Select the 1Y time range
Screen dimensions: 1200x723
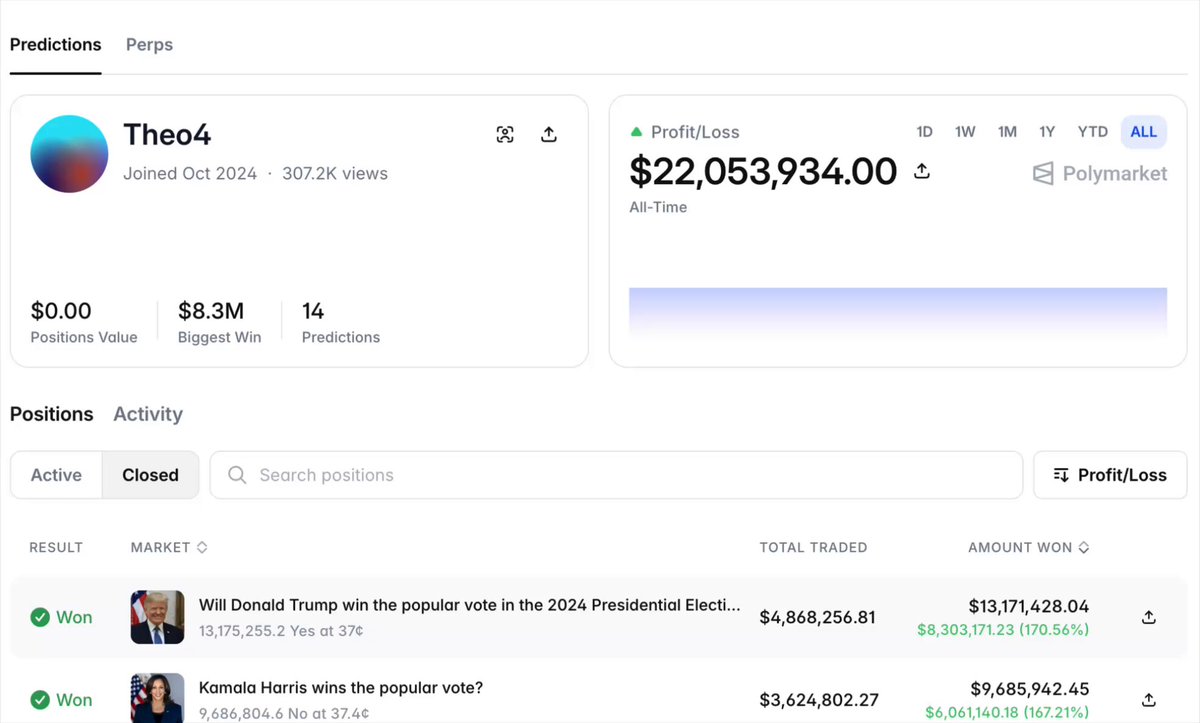(x=1047, y=132)
